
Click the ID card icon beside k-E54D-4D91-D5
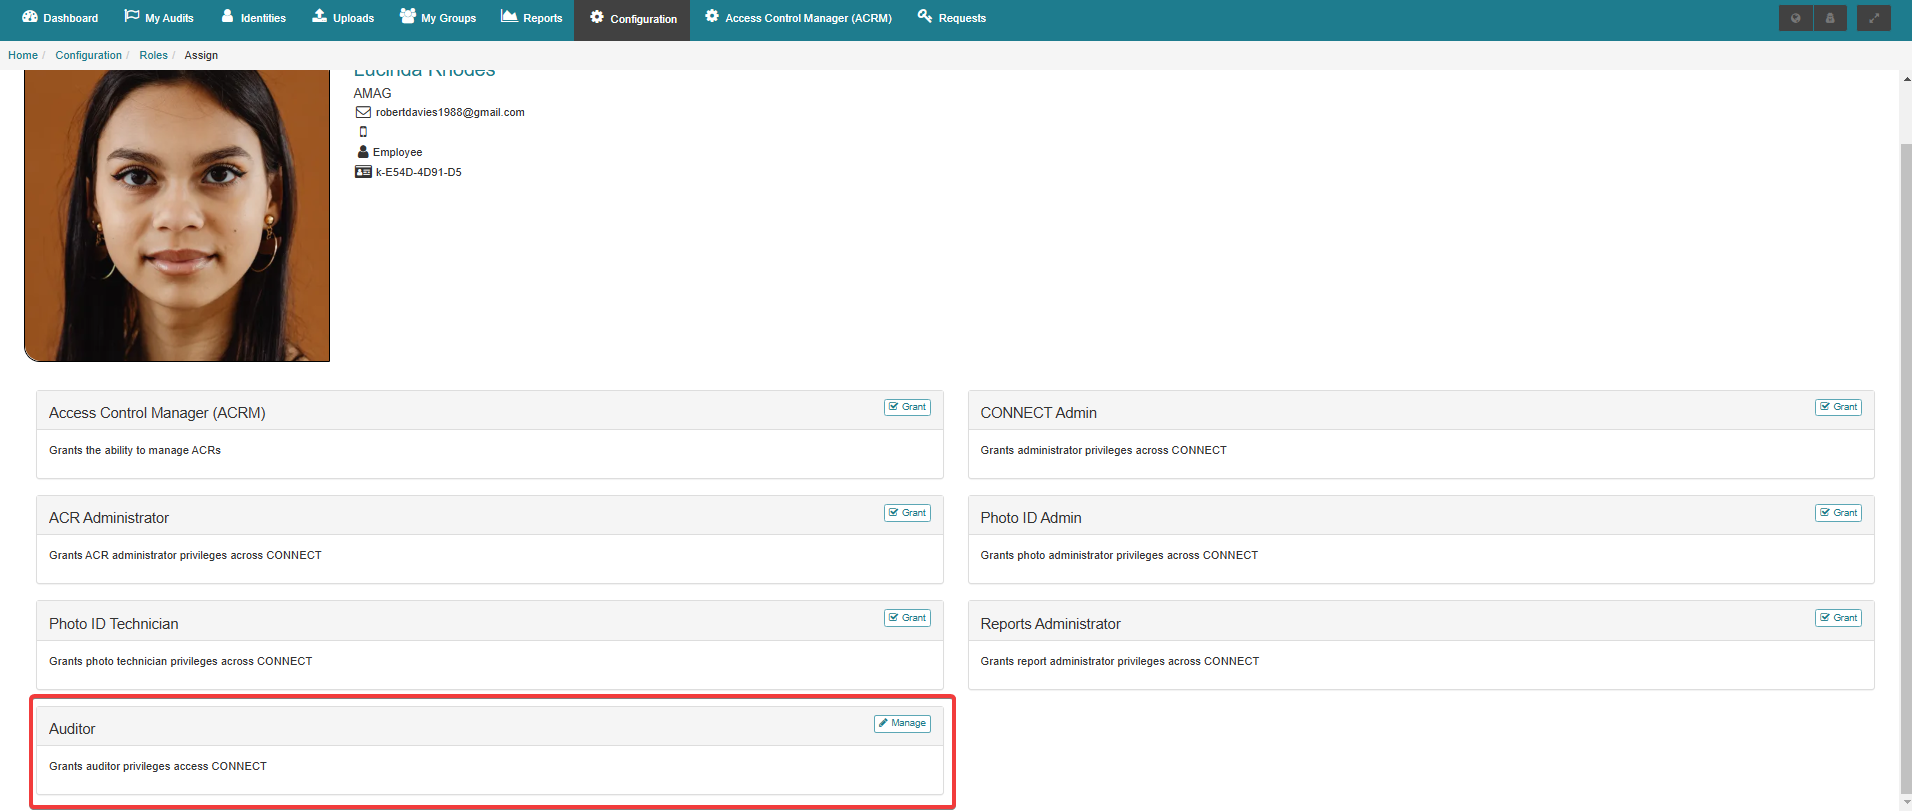coord(363,172)
